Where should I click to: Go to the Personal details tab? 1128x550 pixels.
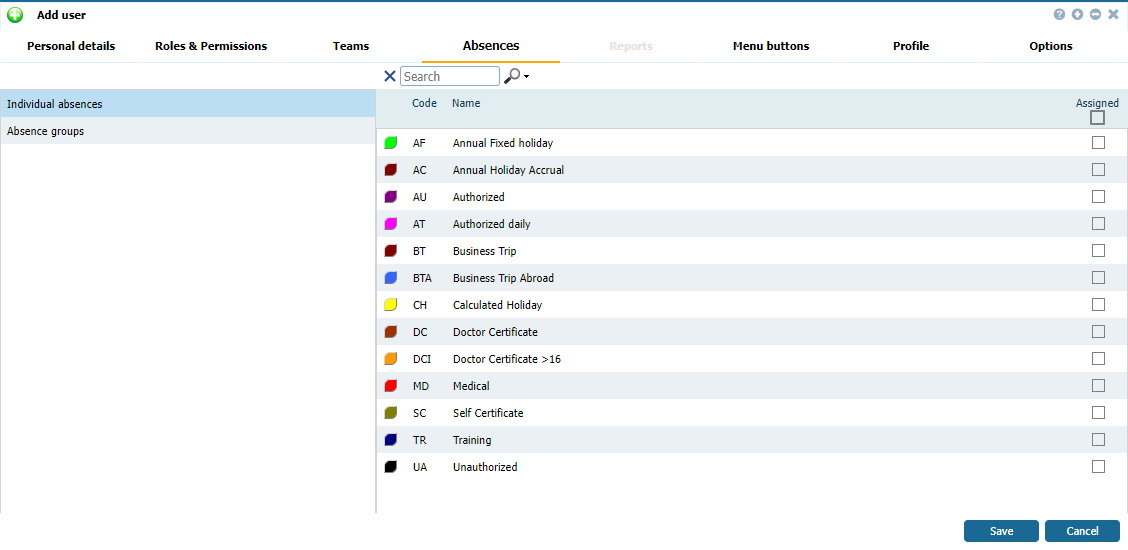[x=71, y=46]
